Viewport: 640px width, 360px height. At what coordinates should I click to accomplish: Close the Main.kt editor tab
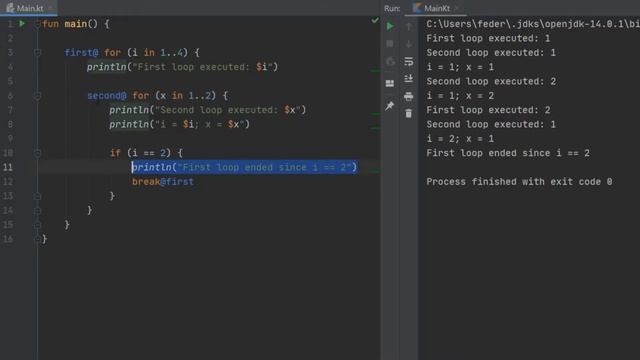[50, 8]
